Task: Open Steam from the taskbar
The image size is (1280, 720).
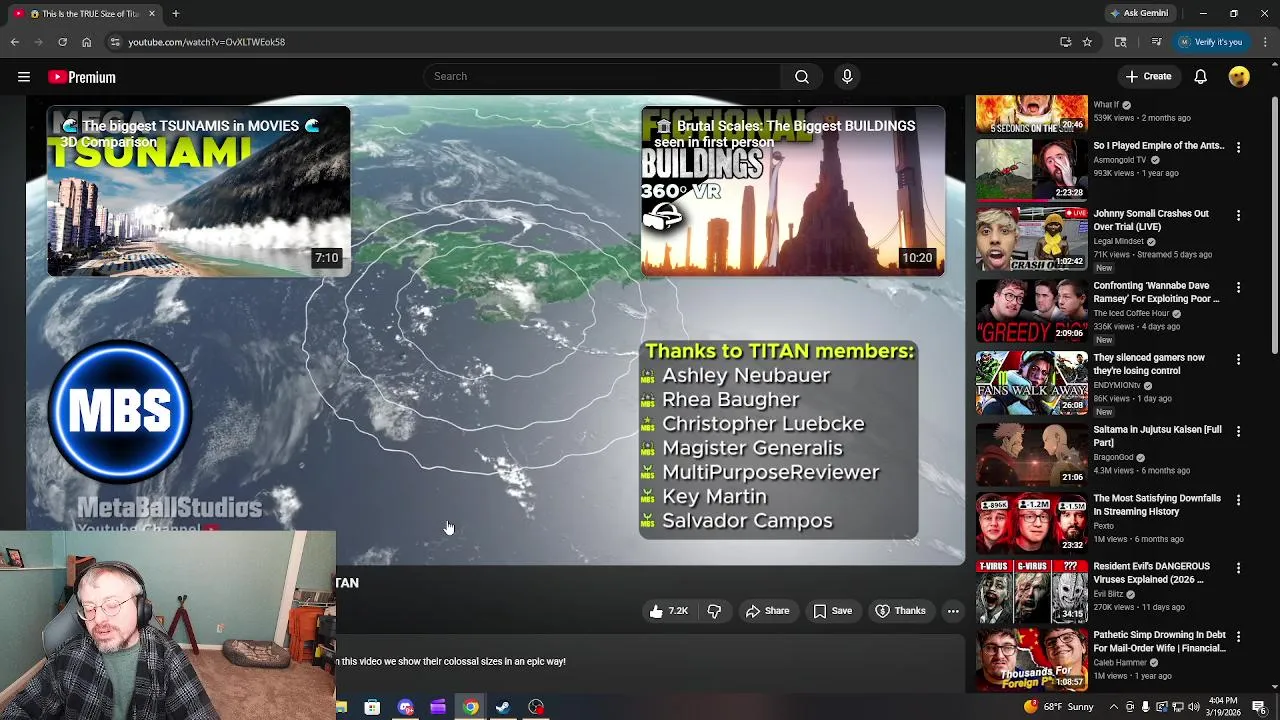Action: pos(503,707)
